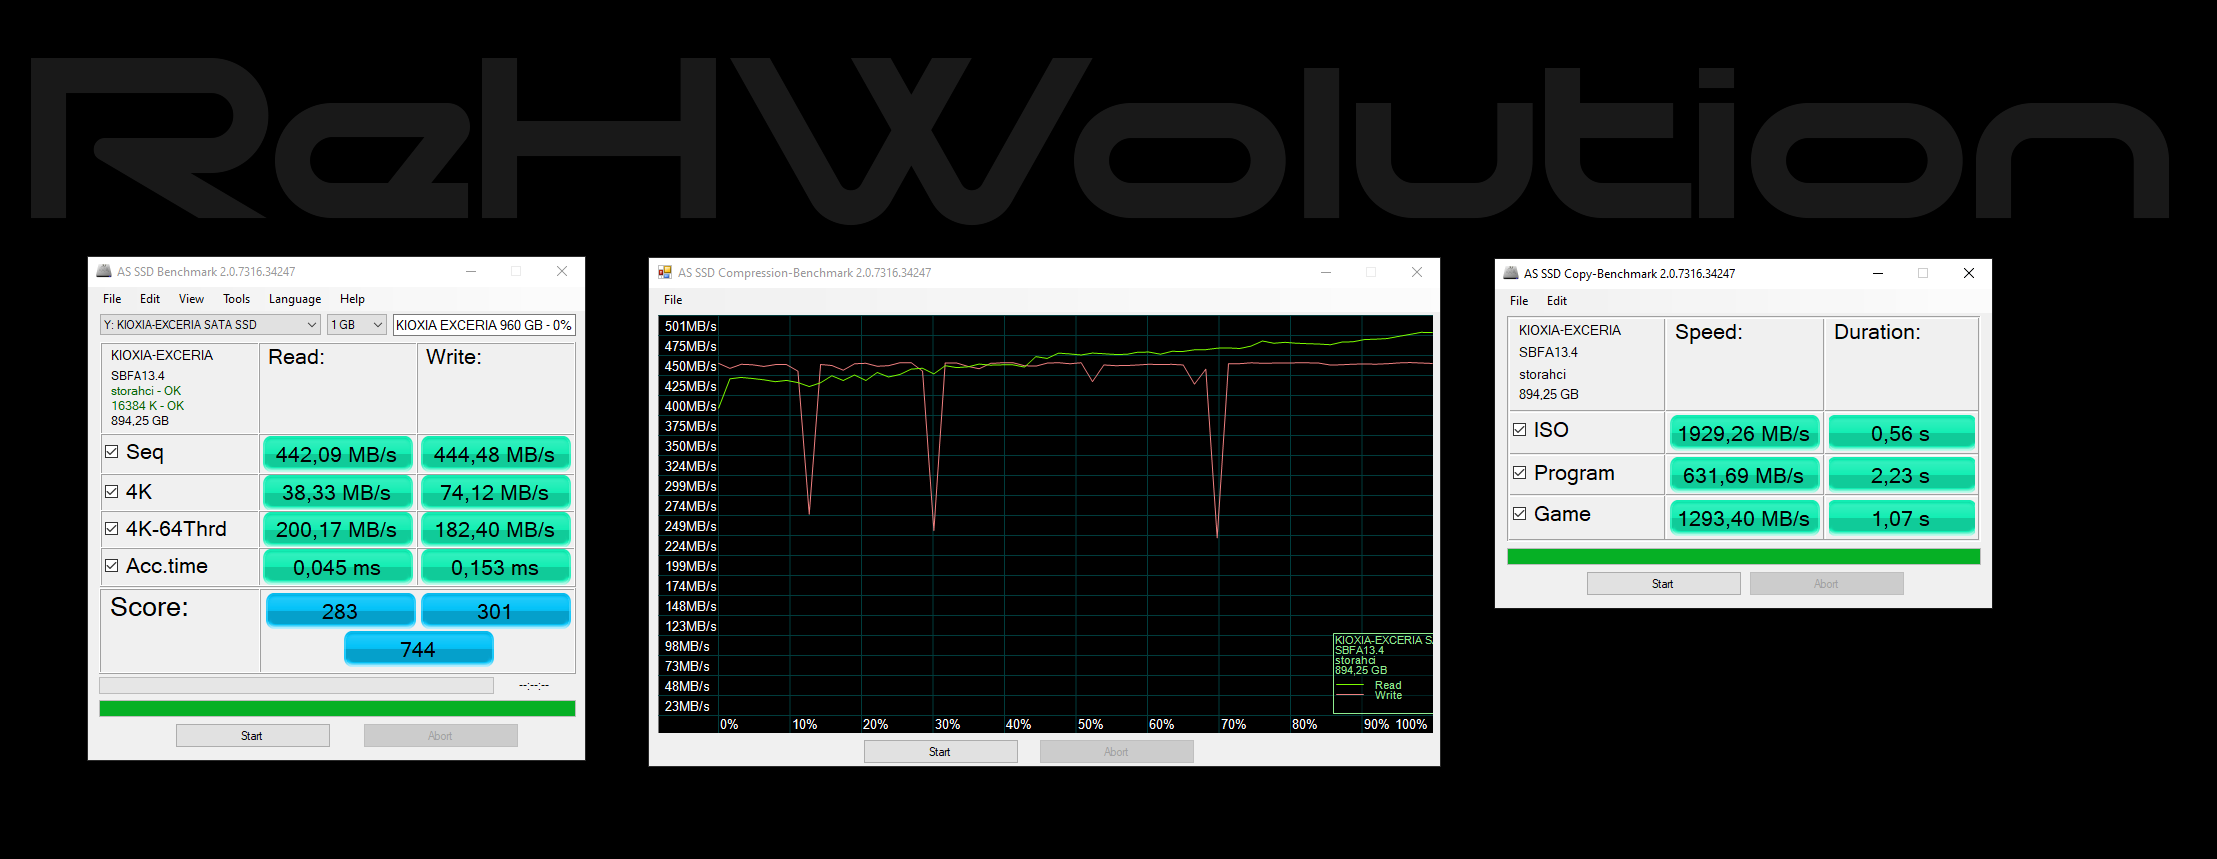Viewport: 2217px width, 859px height.
Task: Click 4K read result 38,33 MB/s
Action: pos(337,492)
